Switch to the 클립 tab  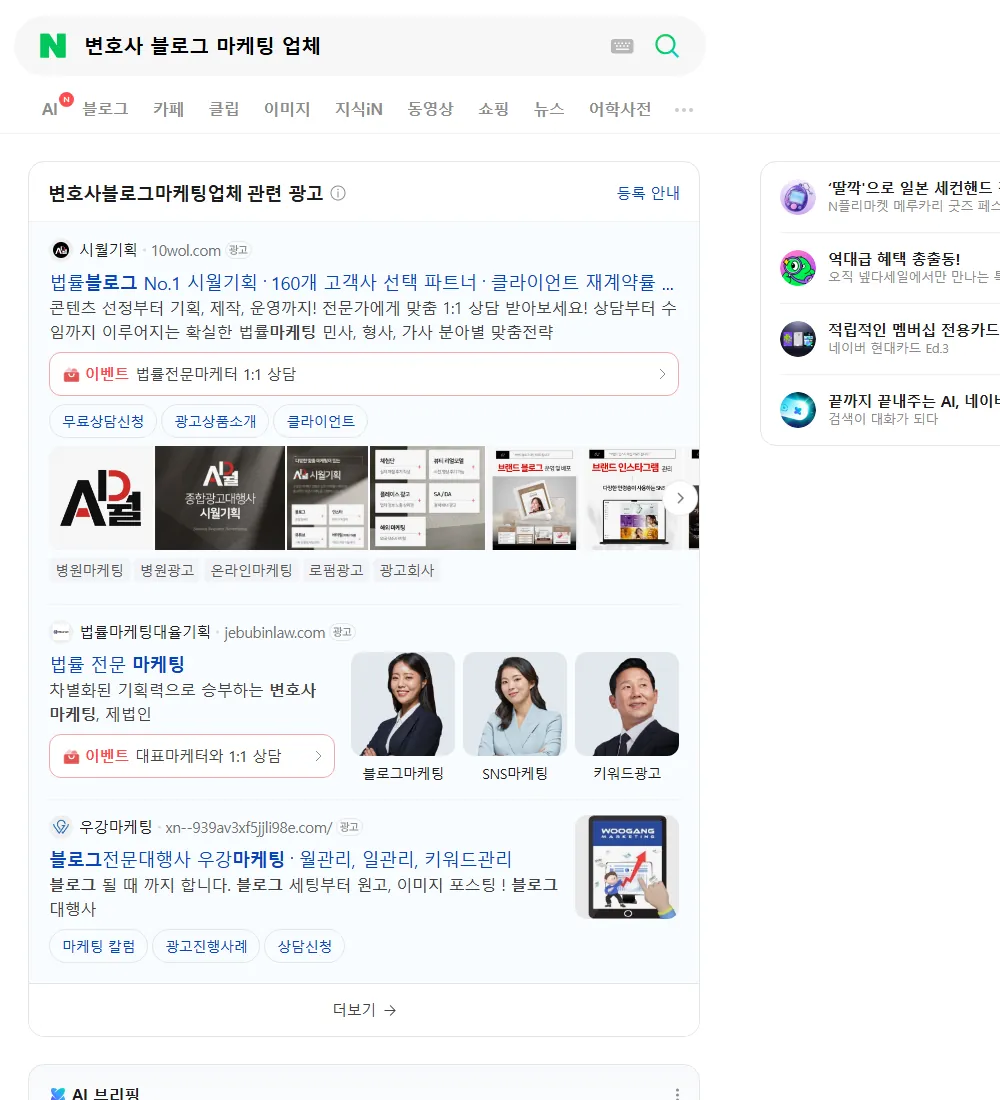click(x=224, y=109)
